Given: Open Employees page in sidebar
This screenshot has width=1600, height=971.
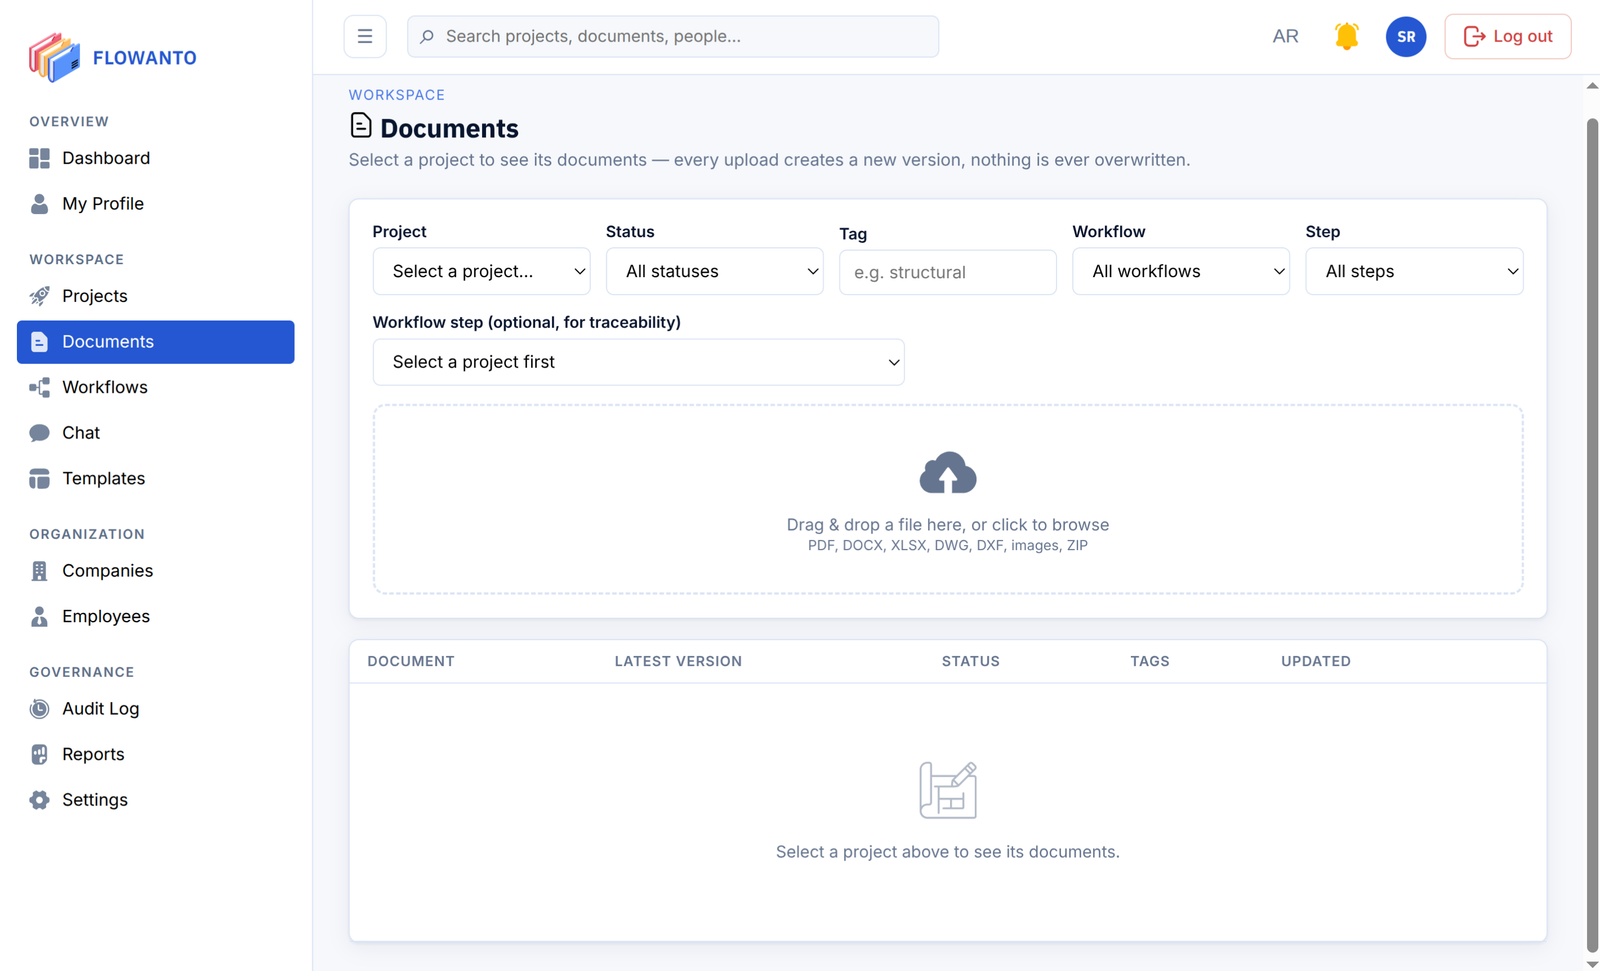Looking at the screenshot, I should tap(156, 617).
